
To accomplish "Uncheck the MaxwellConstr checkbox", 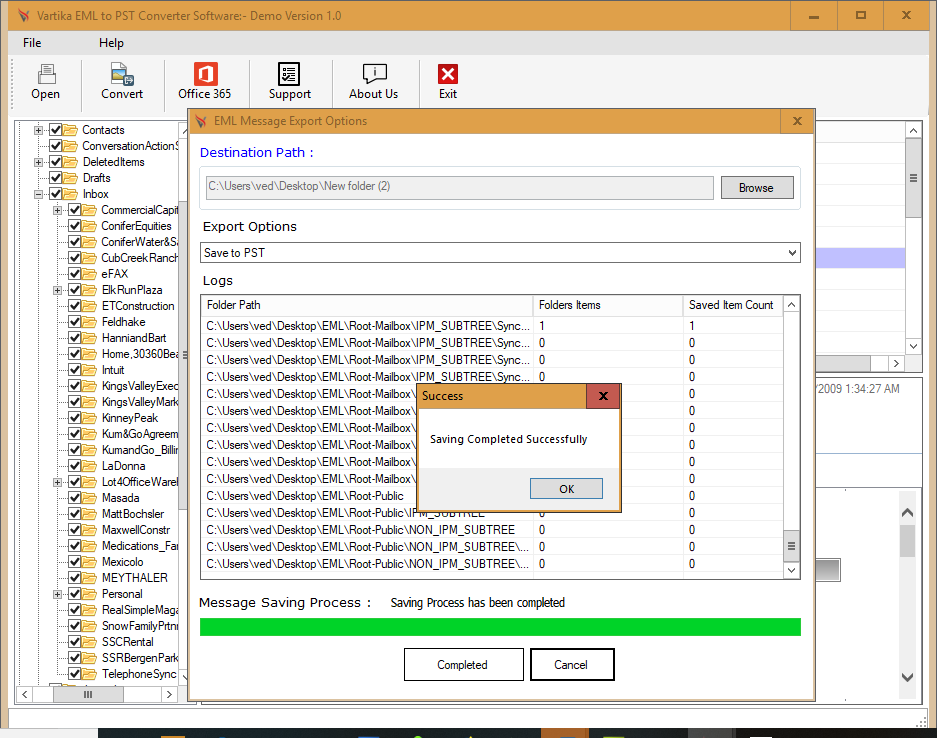I will coord(75,529).
